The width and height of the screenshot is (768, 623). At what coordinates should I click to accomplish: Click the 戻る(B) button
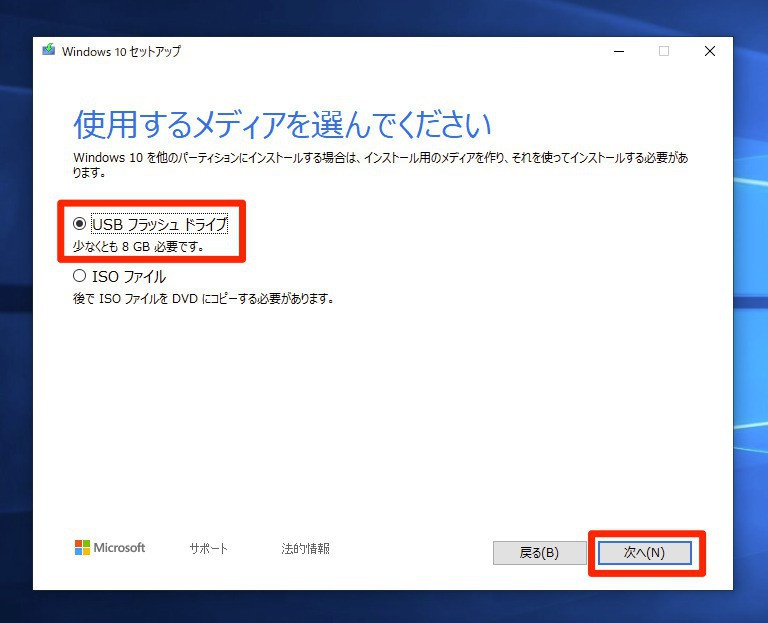click(x=539, y=552)
